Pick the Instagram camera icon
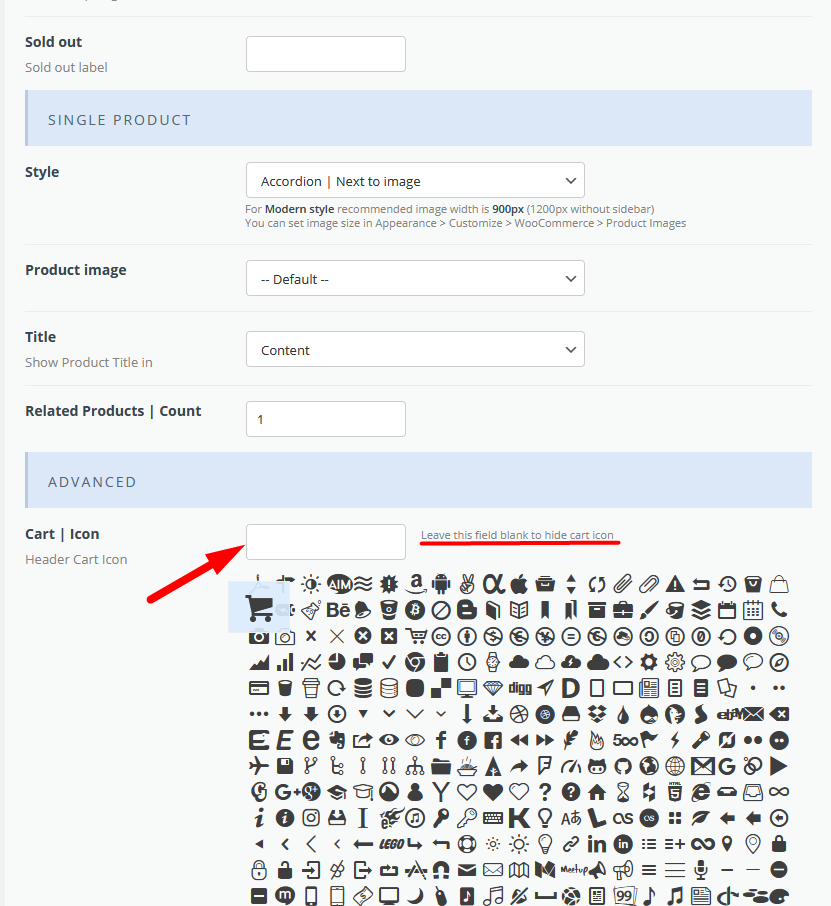 click(311, 818)
